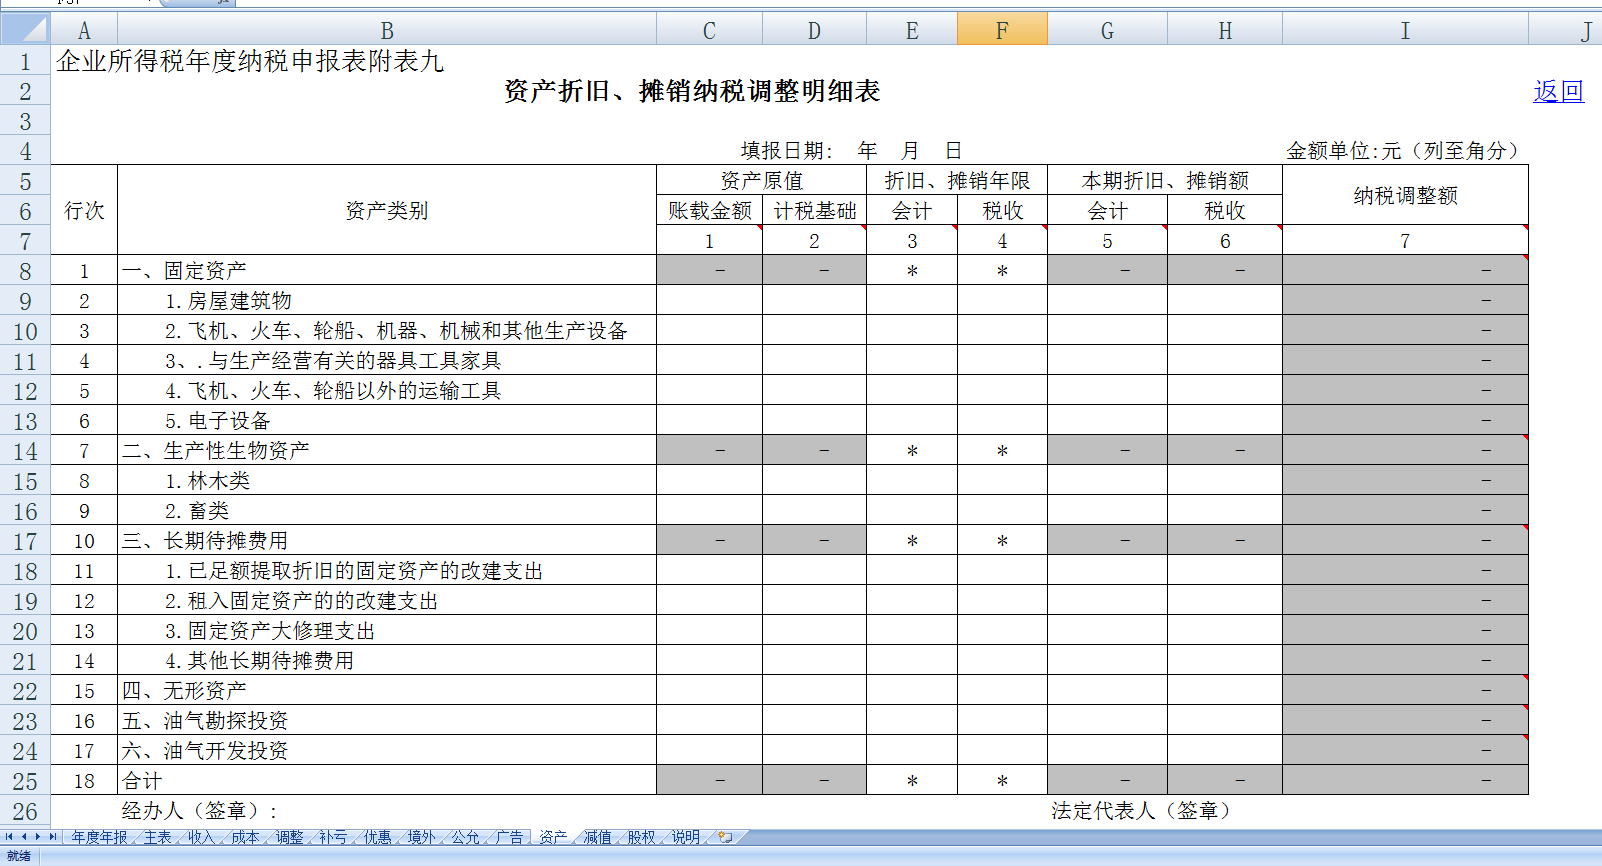Select column F header
The height and width of the screenshot is (866, 1602).
(x=1001, y=31)
